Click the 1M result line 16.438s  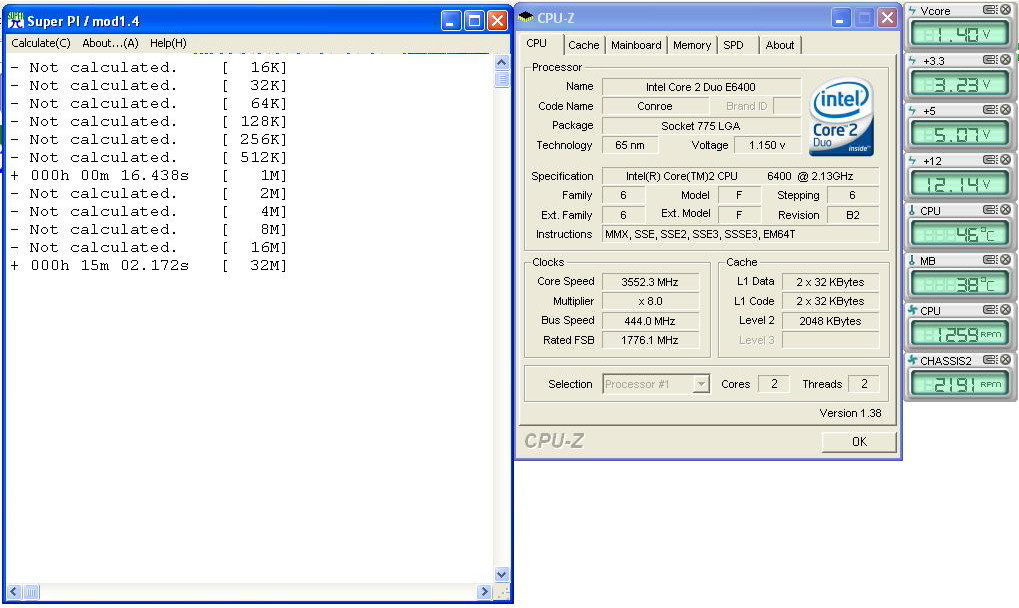tap(148, 175)
